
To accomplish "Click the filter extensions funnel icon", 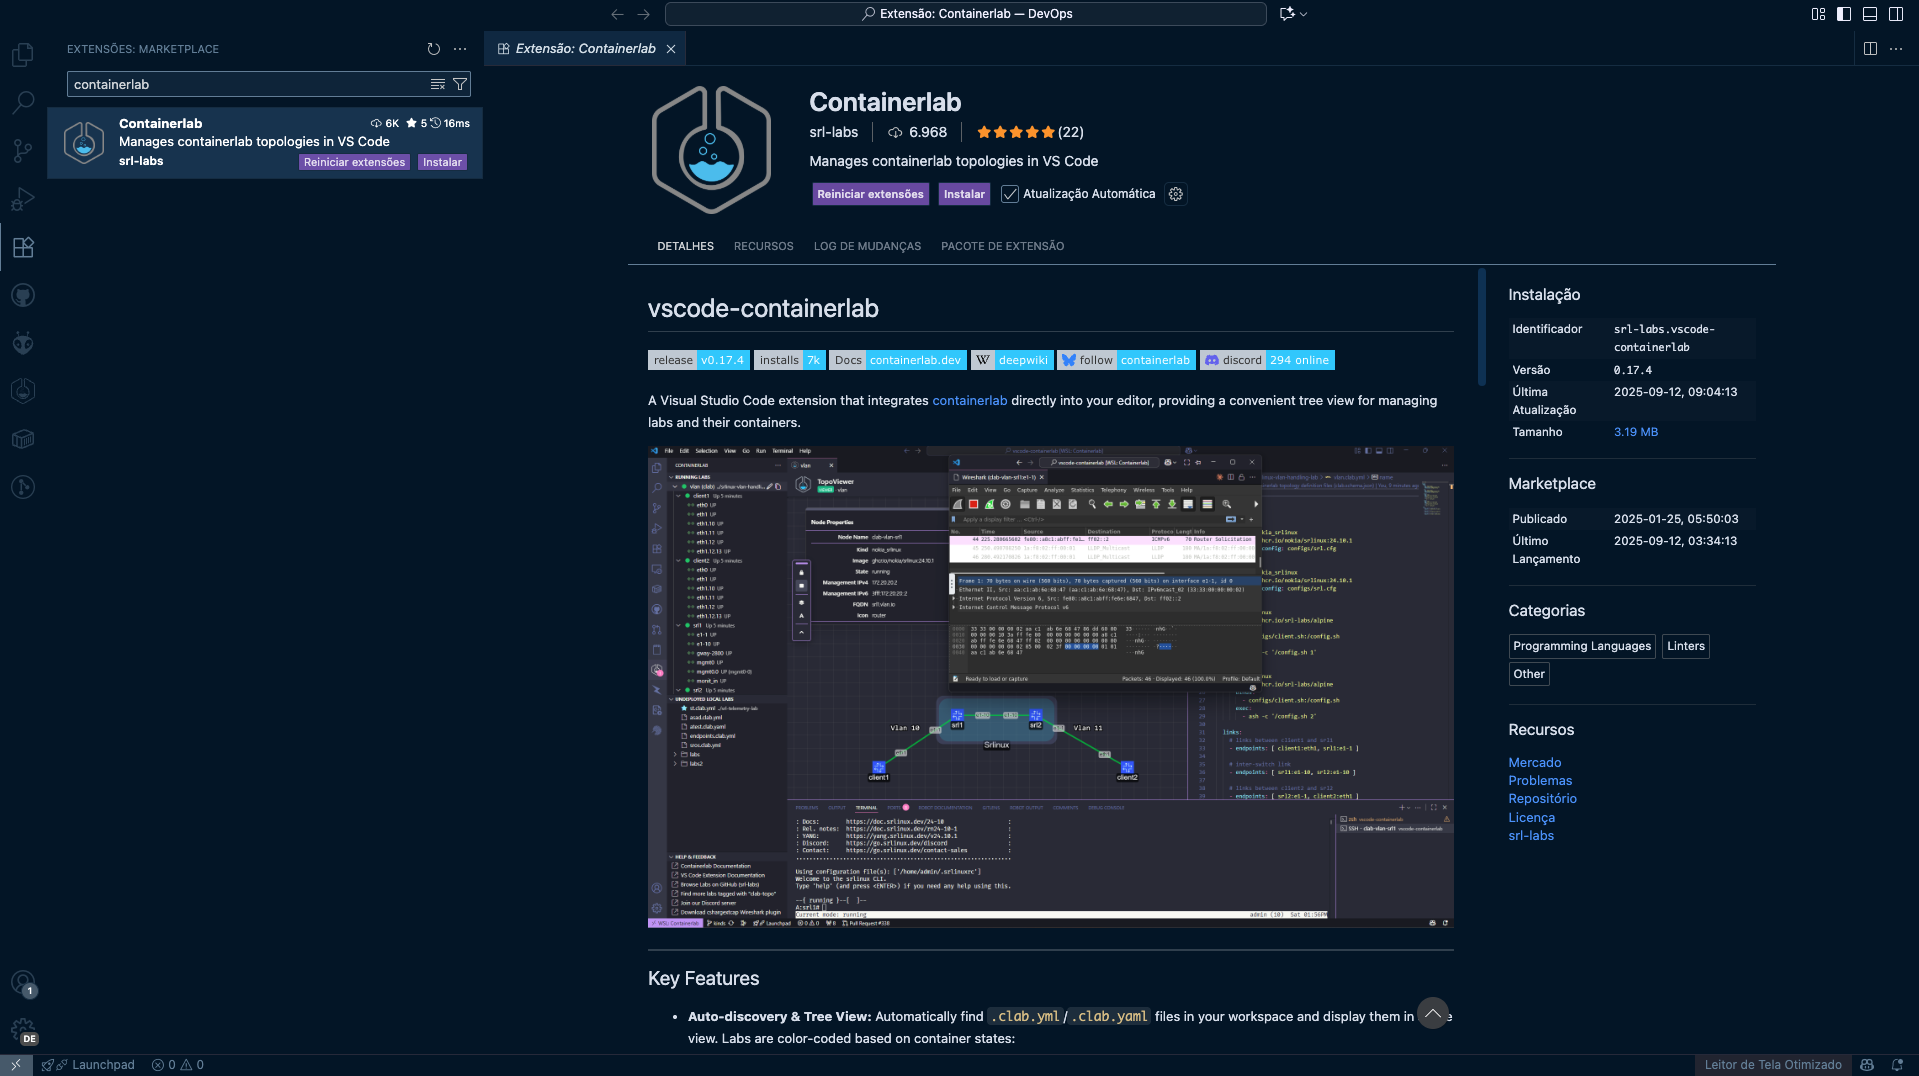I will pyautogui.click(x=460, y=85).
